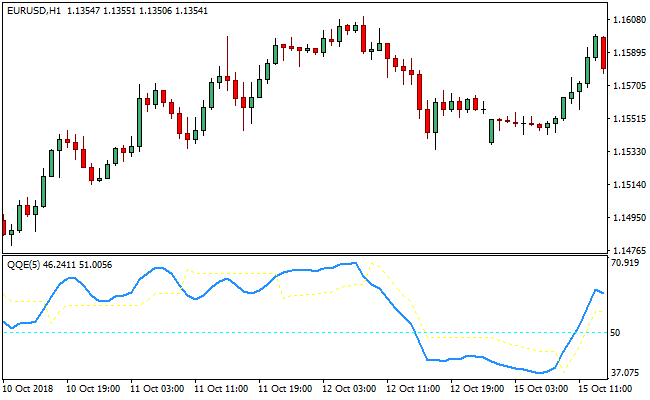The height and width of the screenshot is (400, 650).
Task: Click price label 1.14950
Action: (629, 217)
